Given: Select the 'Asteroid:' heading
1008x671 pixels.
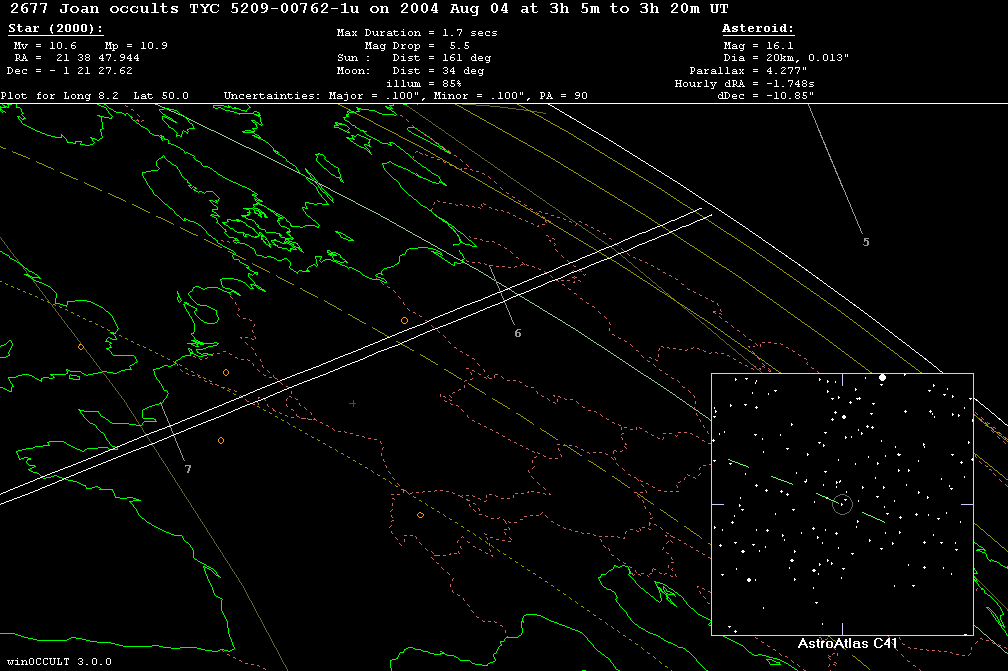Looking at the screenshot, I should pyautogui.click(x=757, y=29).
